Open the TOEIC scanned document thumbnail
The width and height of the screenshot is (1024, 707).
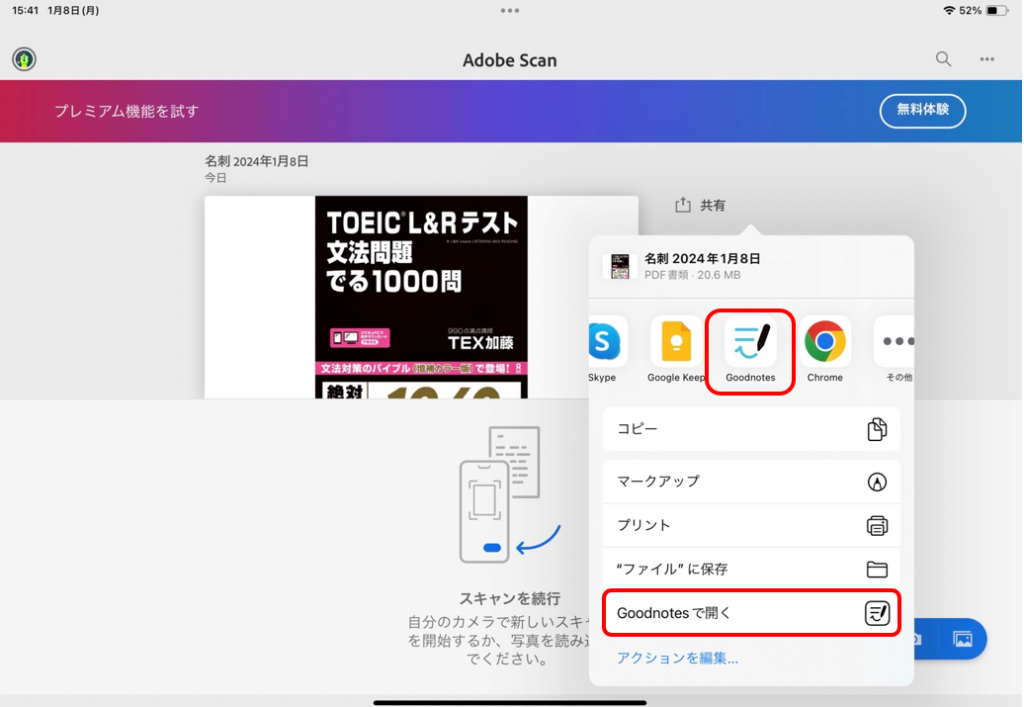421,297
